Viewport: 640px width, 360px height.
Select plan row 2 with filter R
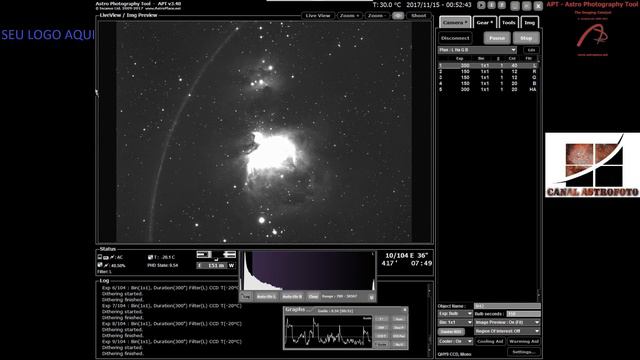[487, 71]
